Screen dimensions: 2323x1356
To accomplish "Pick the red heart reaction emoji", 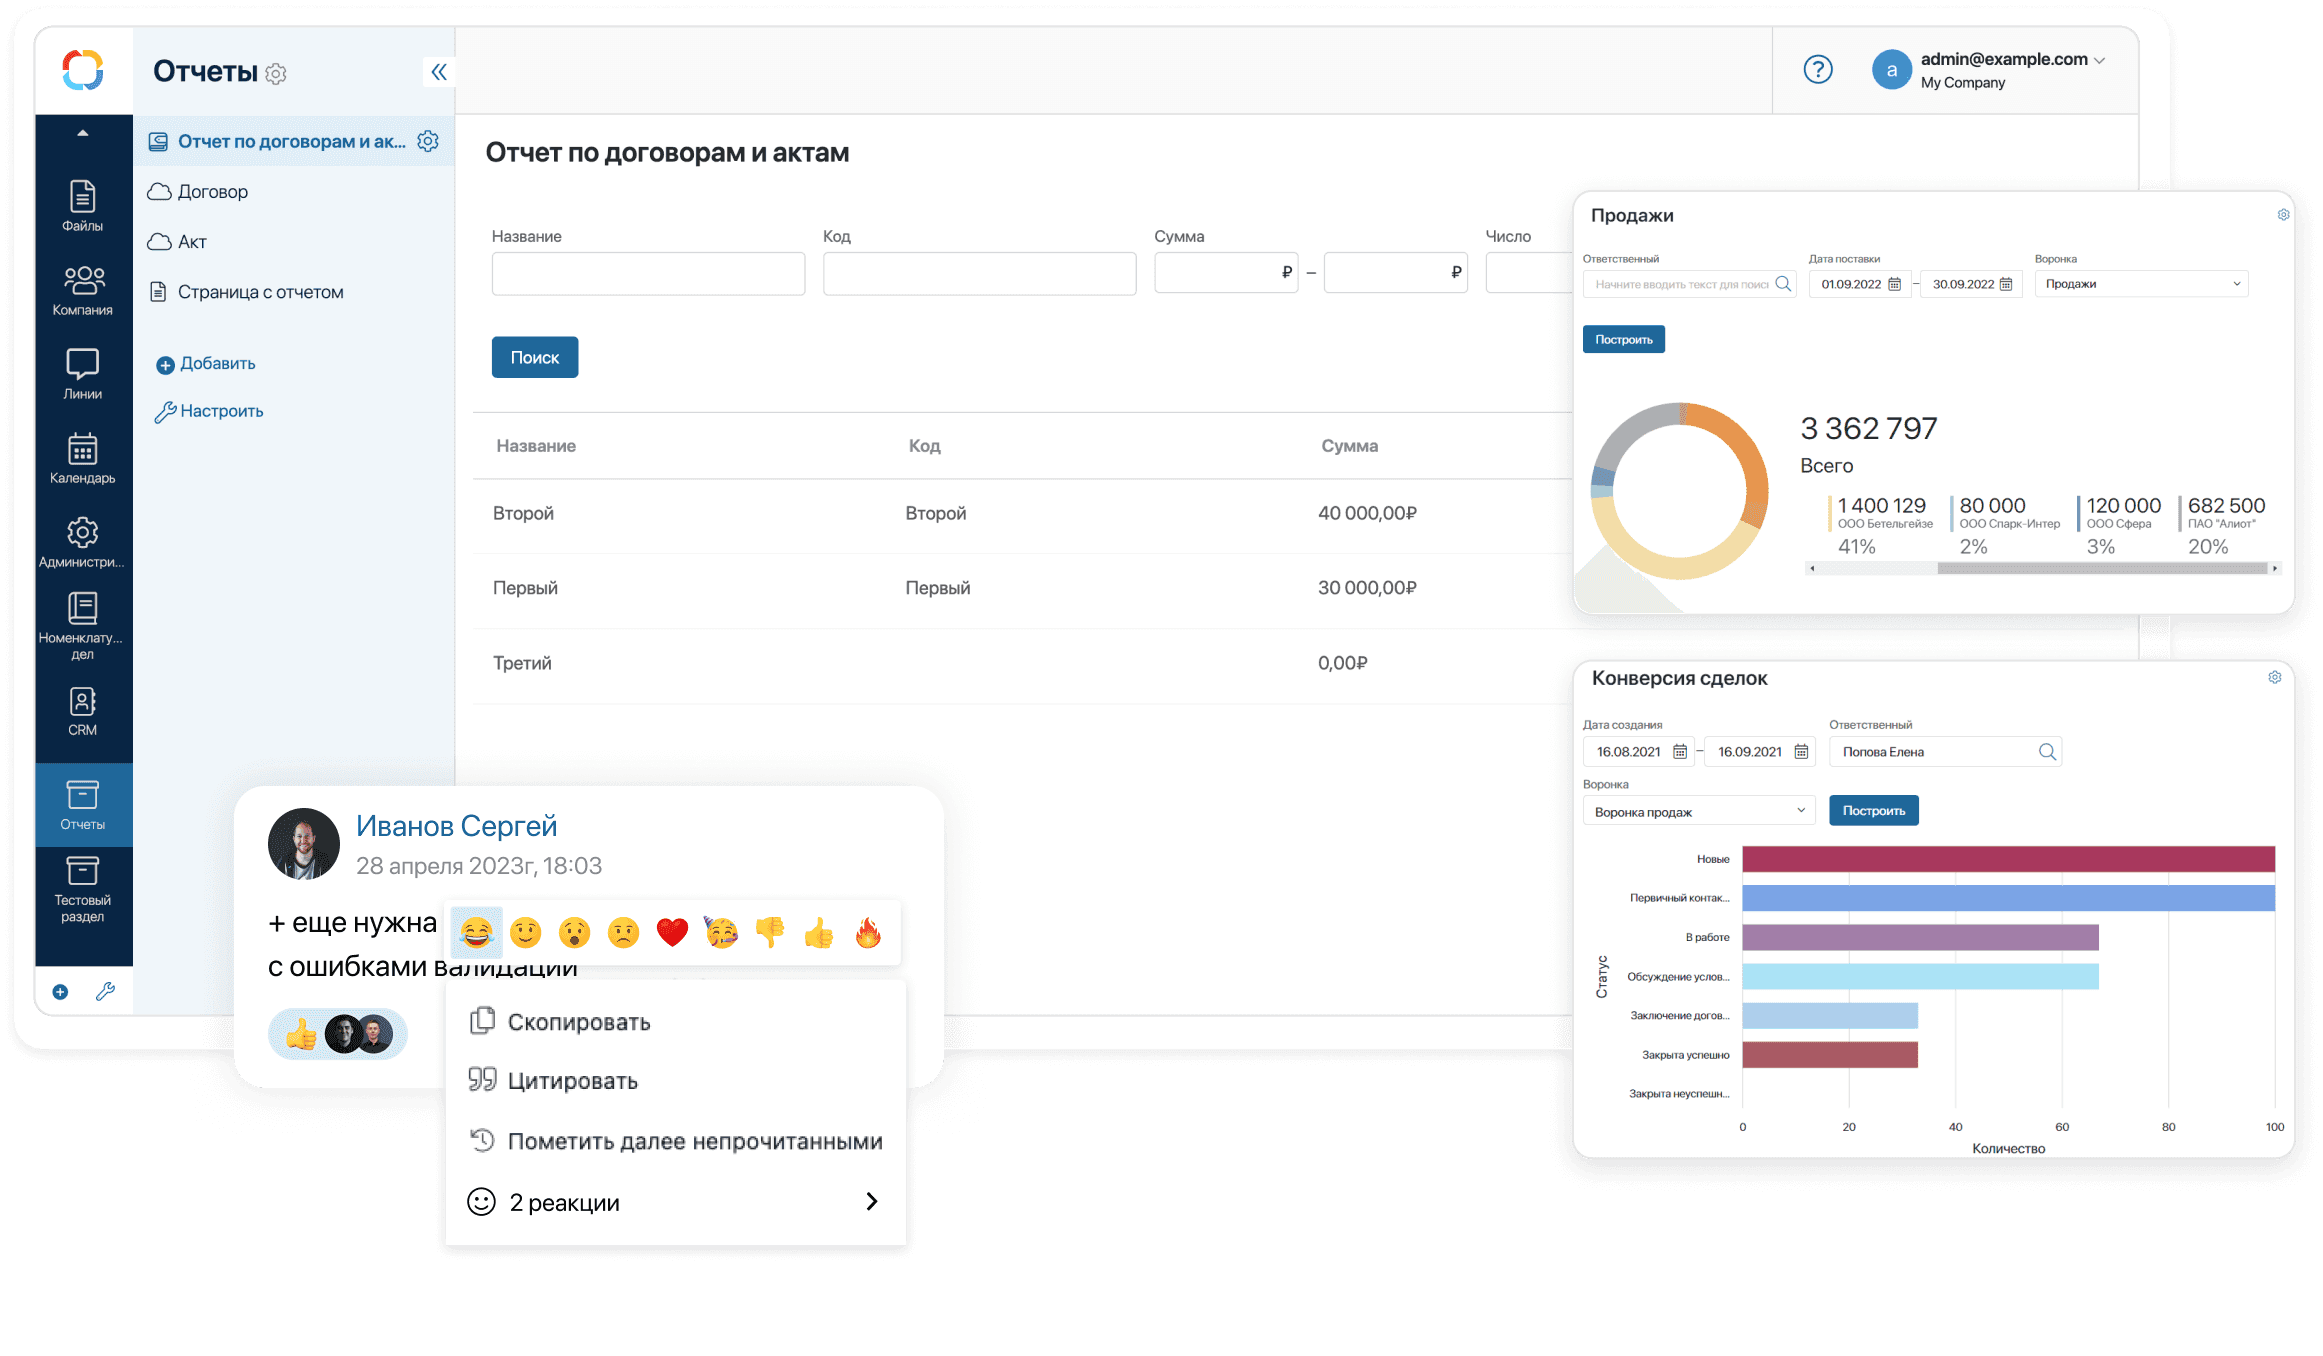I will (672, 933).
